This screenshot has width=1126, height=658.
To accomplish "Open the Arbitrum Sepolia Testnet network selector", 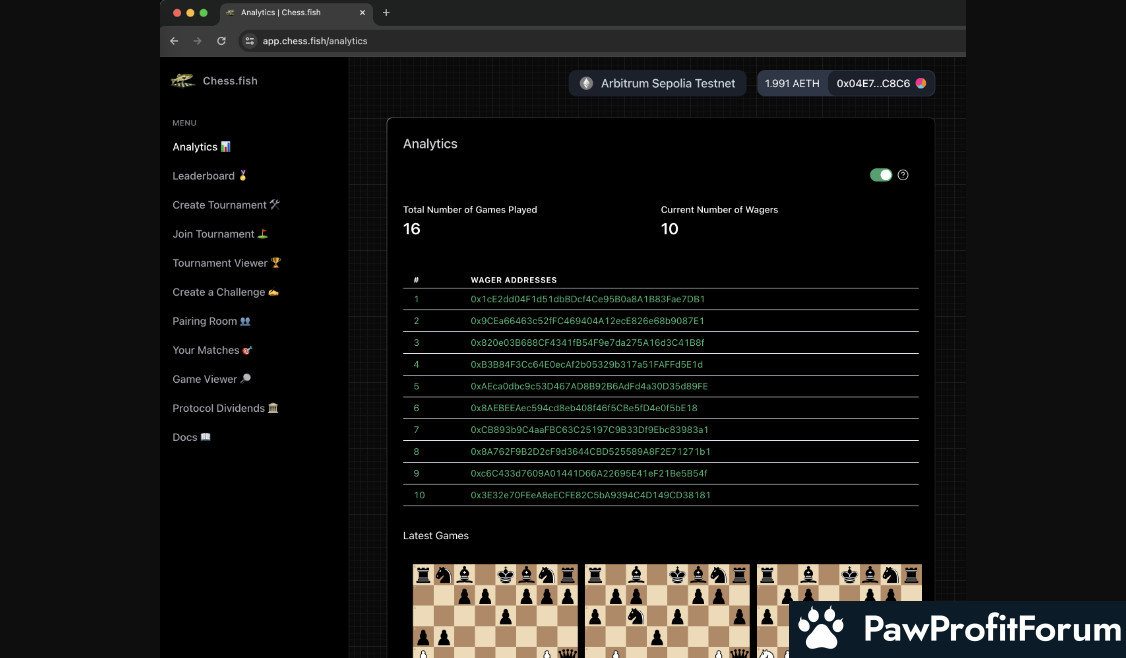I will click(x=658, y=84).
